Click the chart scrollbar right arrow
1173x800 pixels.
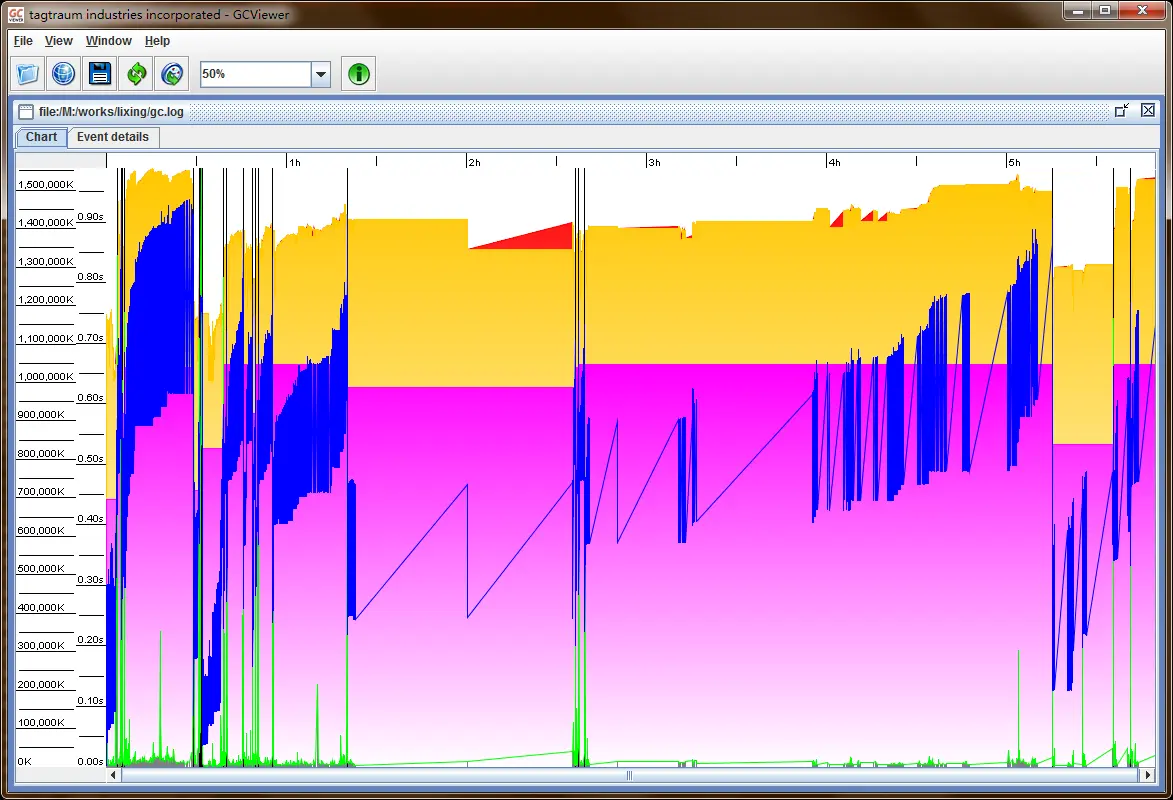[1146, 775]
